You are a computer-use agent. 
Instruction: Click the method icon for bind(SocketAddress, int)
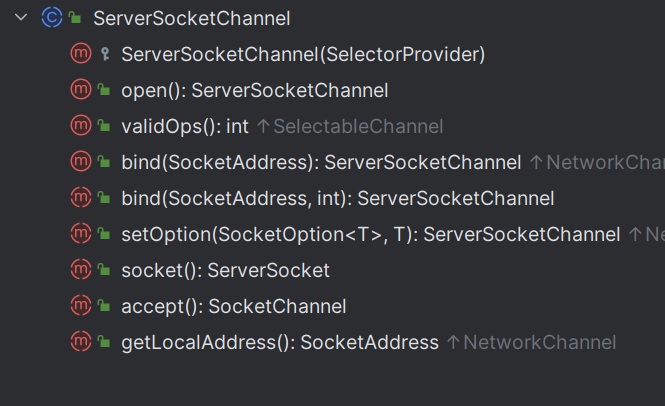[x=81, y=197]
